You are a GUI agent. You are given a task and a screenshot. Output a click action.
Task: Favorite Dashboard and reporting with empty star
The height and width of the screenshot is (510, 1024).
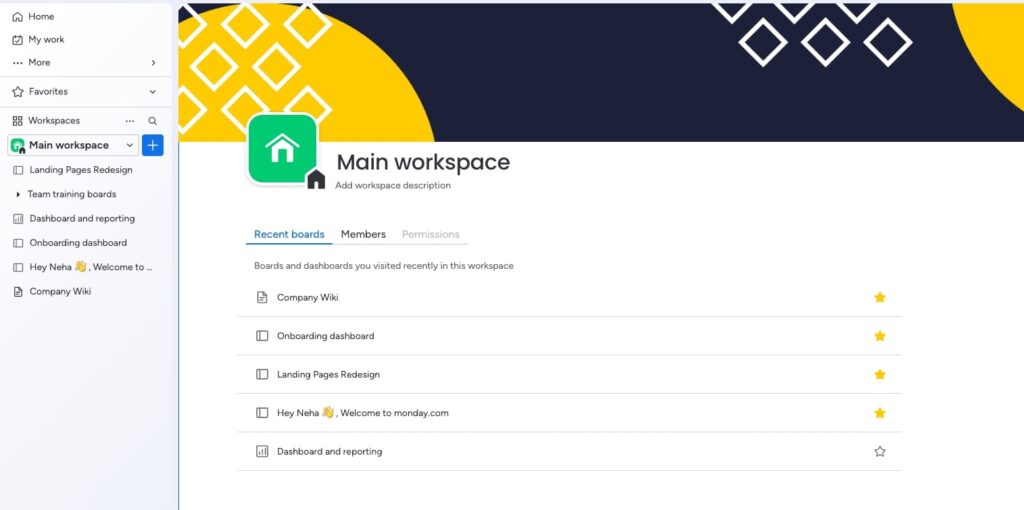point(880,452)
